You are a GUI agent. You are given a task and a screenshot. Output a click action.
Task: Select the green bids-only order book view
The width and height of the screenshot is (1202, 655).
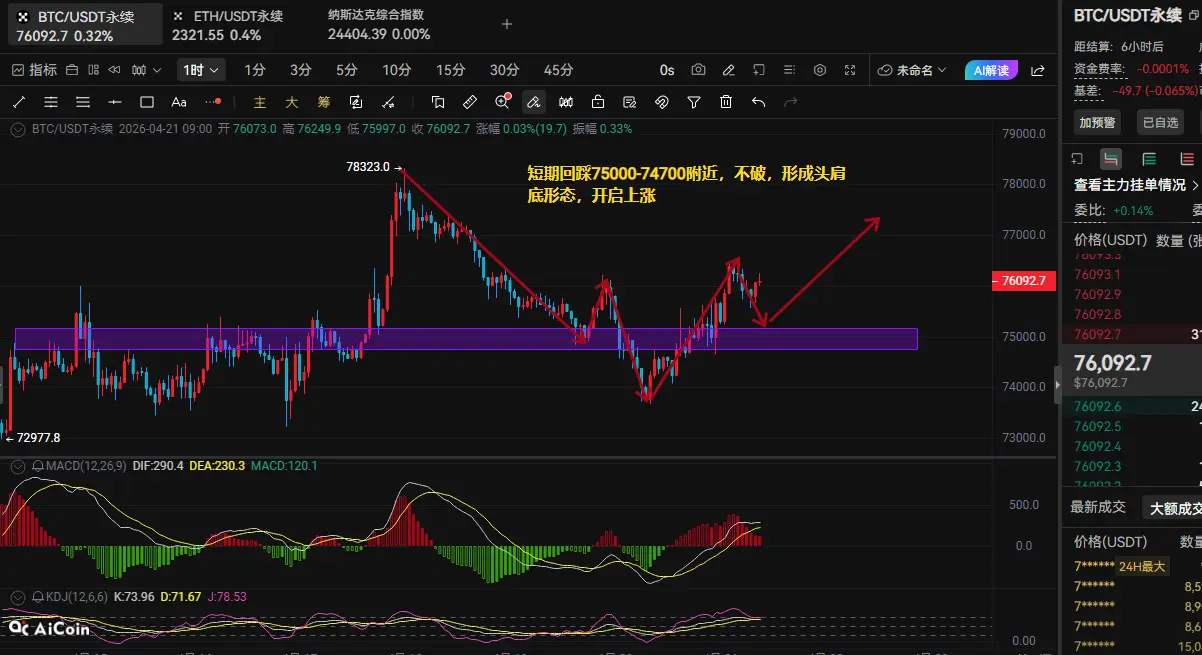click(1149, 158)
